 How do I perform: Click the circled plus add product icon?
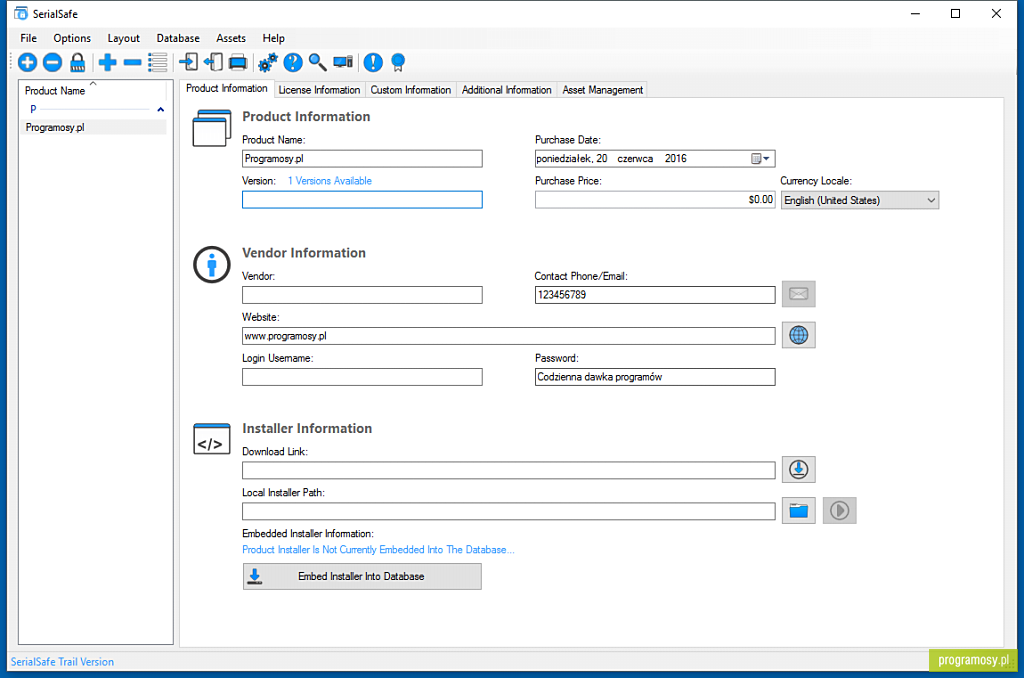27,63
